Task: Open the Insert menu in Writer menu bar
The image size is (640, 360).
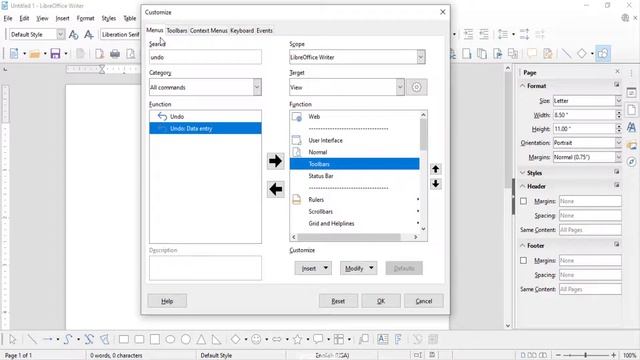Action: point(62,18)
